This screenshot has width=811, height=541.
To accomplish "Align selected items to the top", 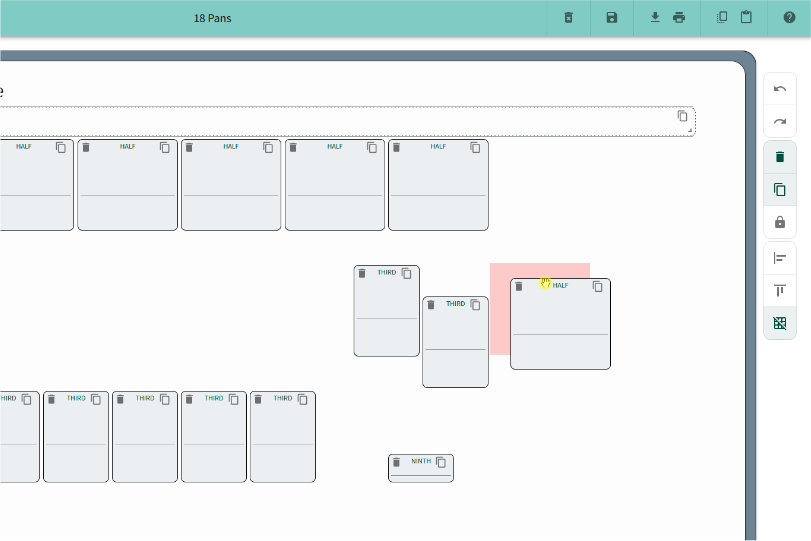I will point(780,291).
